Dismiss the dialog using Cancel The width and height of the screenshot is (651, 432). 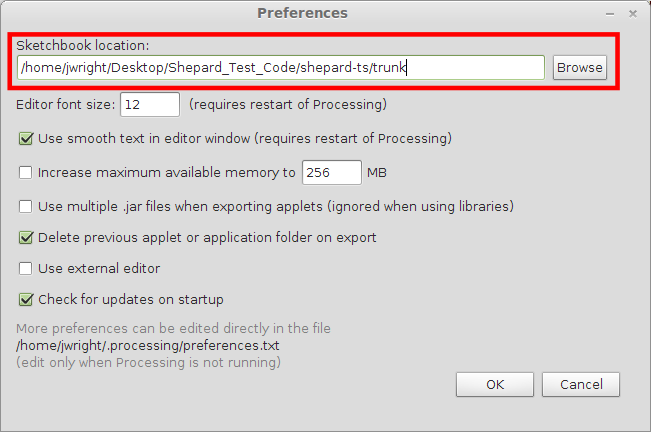click(x=581, y=384)
